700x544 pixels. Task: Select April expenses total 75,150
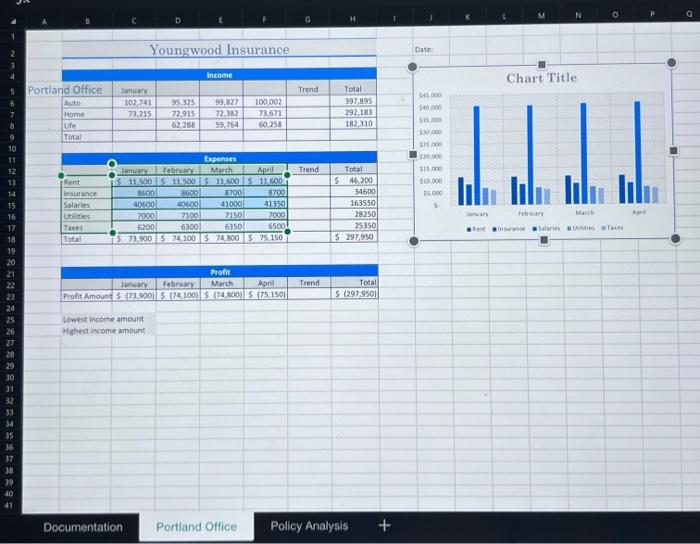(265, 237)
